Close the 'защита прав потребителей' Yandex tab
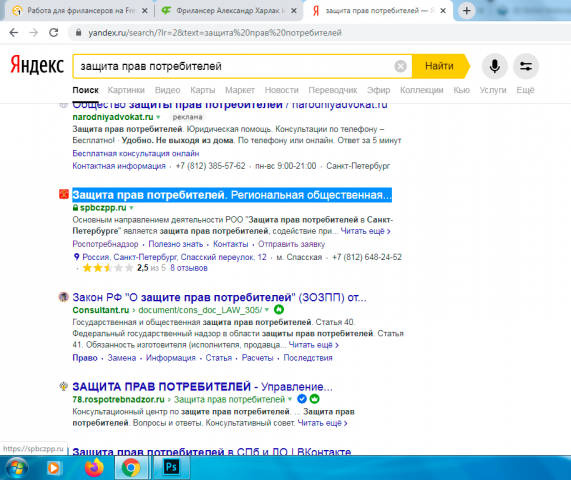This screenshot has height=480, width=571. 443,11
